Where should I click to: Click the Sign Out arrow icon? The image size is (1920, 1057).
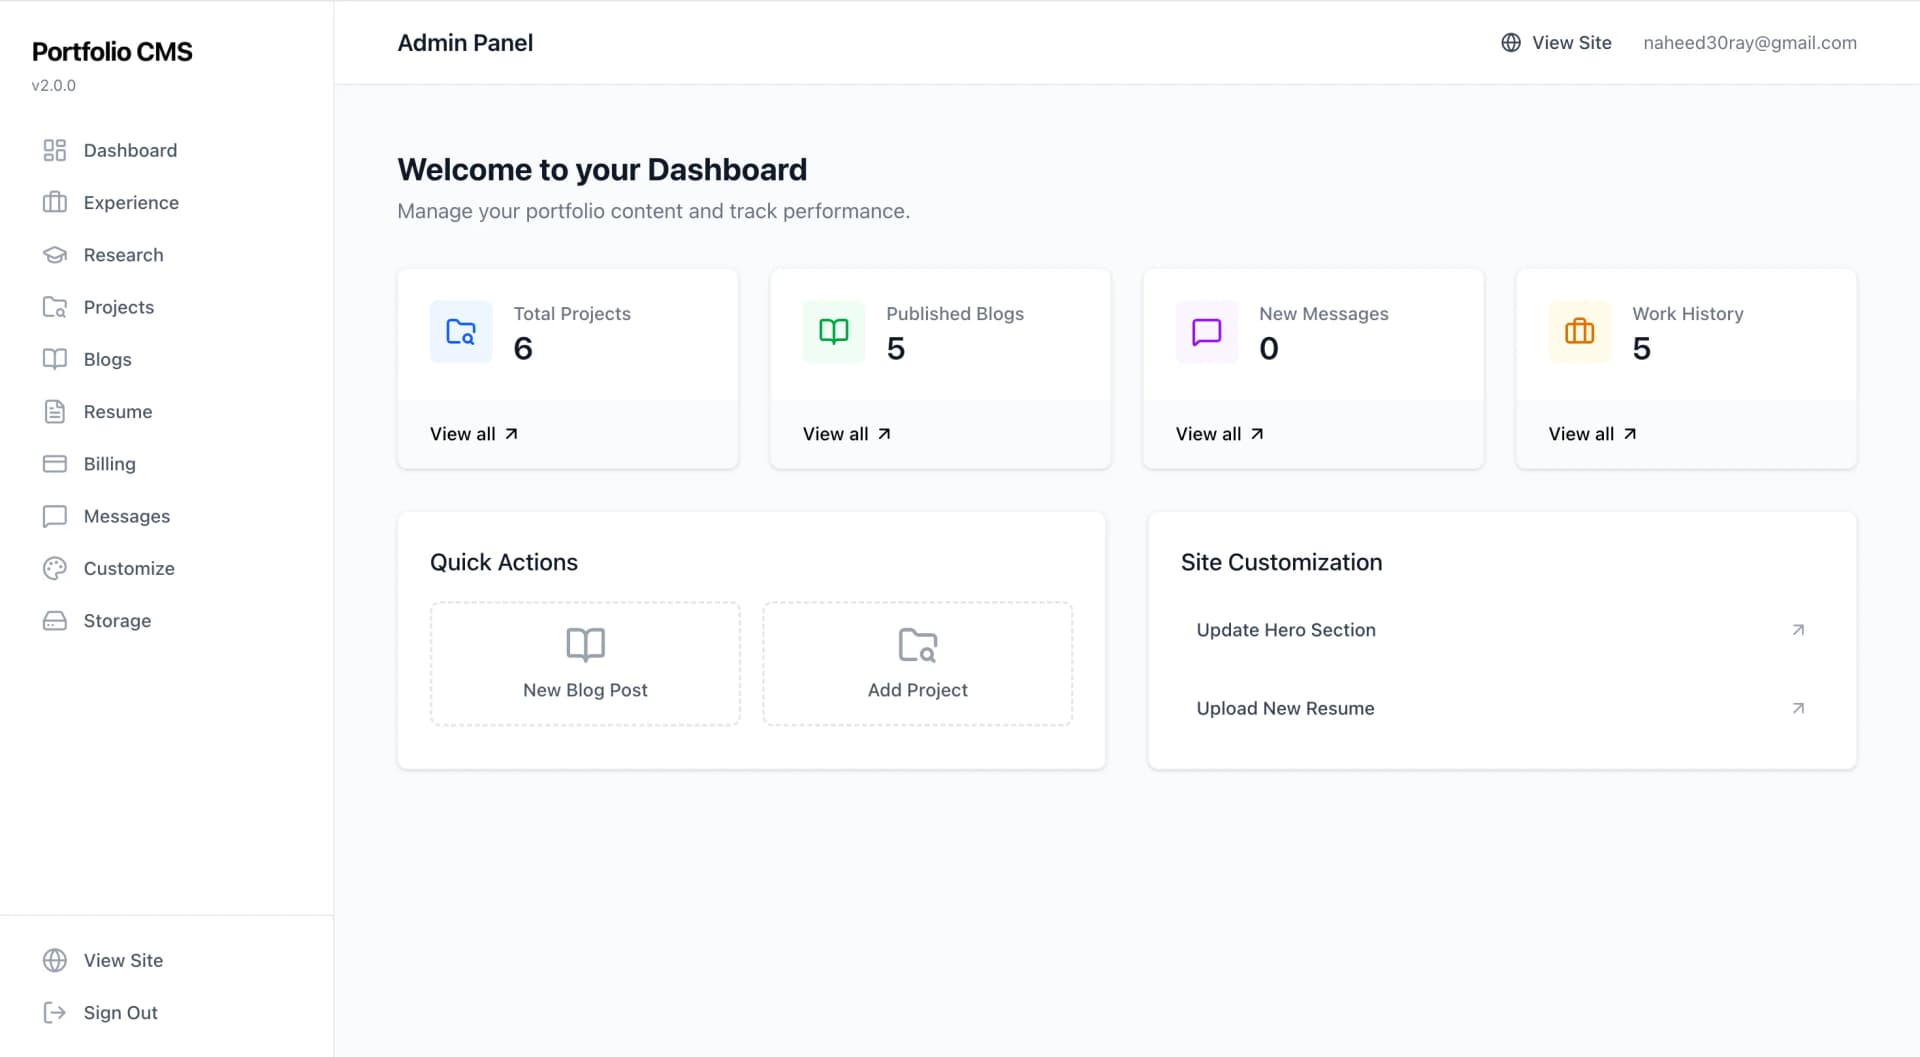click(55, 1012)
